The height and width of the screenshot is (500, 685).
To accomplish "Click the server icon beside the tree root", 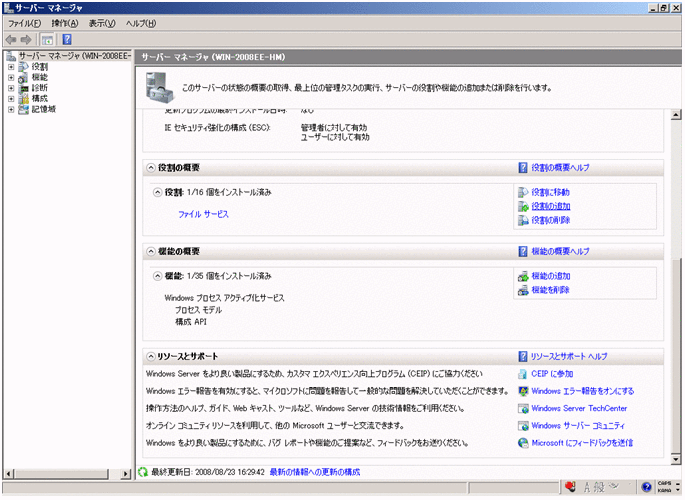I will (x=11, y=56).
